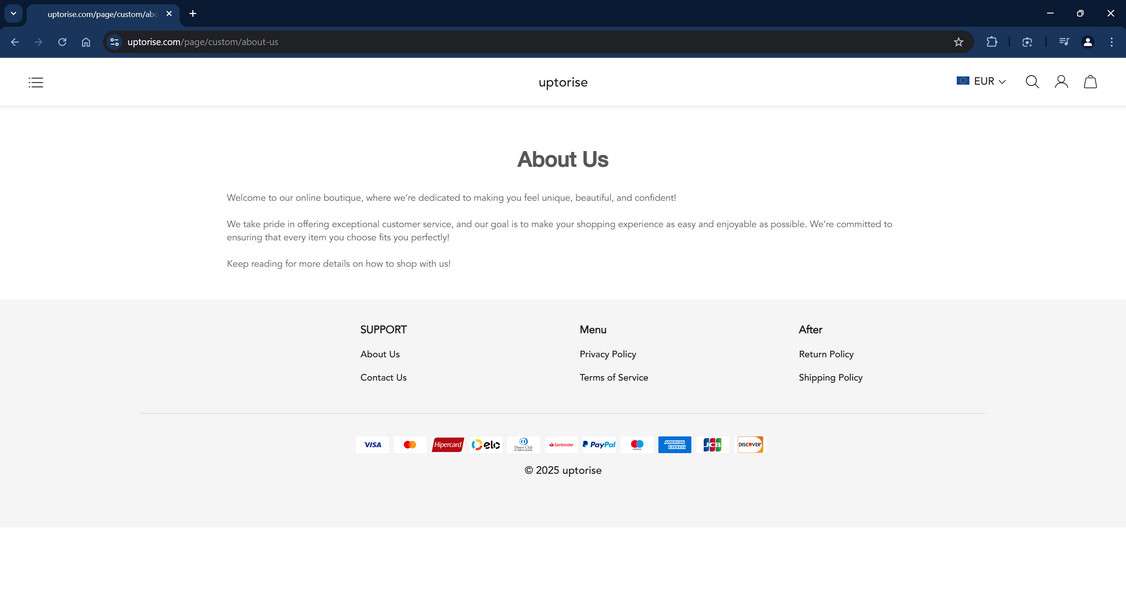Open the Contact Us footer link
The height and width of the screenshot is (602, 1126).
(383, 377)
